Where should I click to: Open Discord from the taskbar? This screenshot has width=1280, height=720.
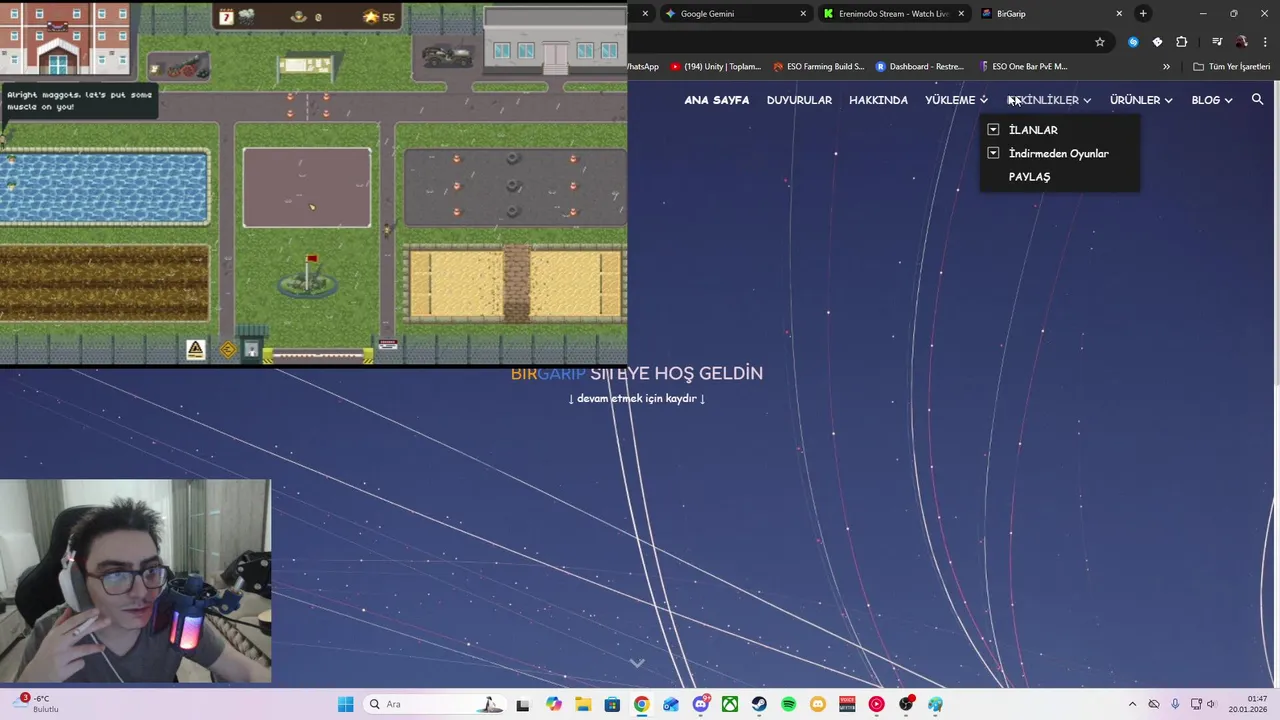coord(701,704)
